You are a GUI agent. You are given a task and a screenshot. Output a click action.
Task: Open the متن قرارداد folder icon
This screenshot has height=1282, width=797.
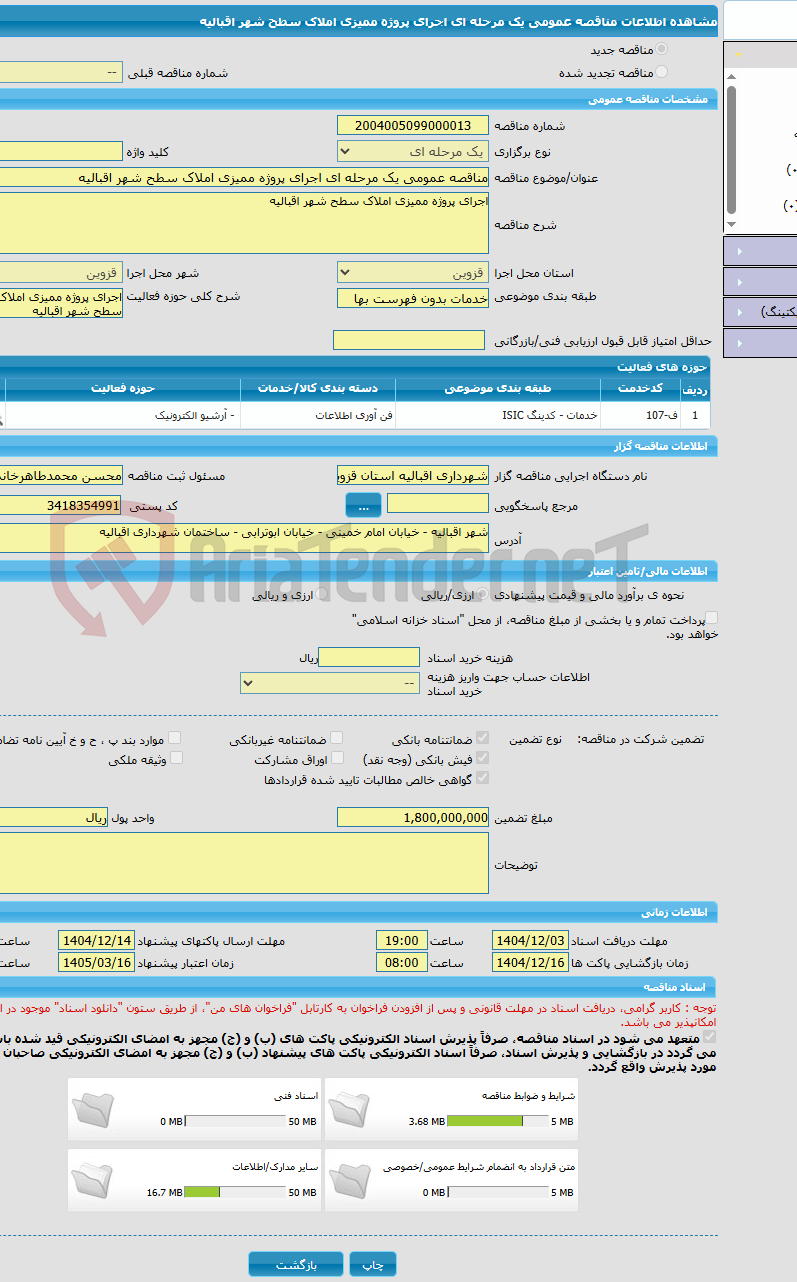(349, 1180)
